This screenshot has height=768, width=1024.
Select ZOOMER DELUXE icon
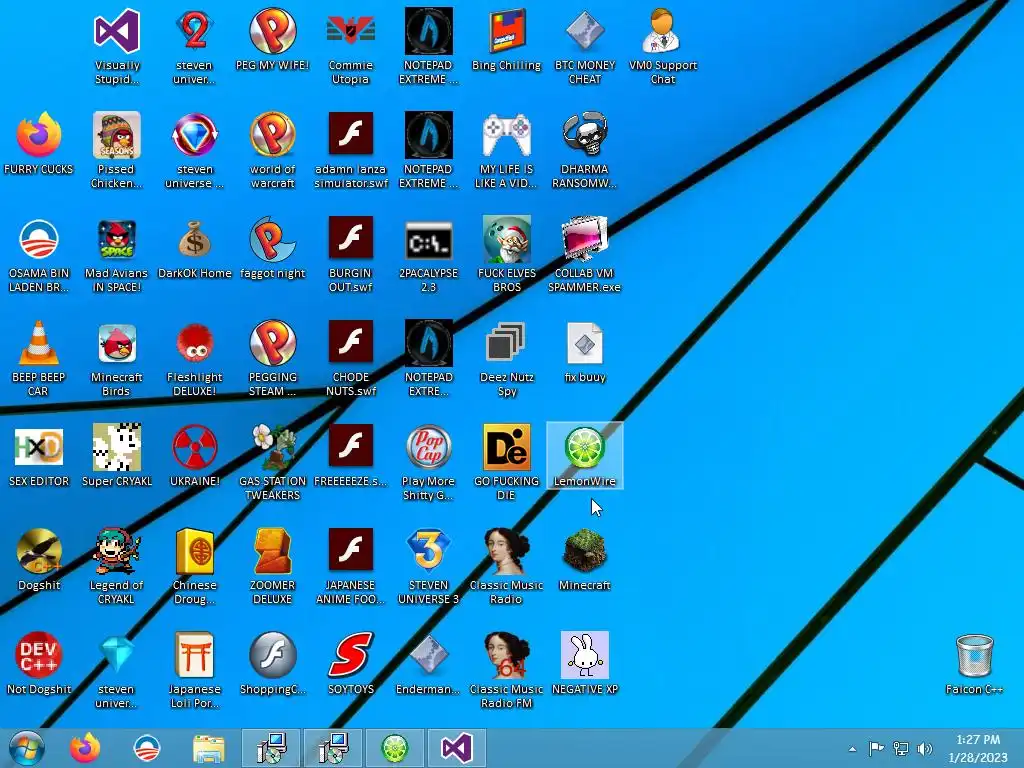(x=272, y=566)
